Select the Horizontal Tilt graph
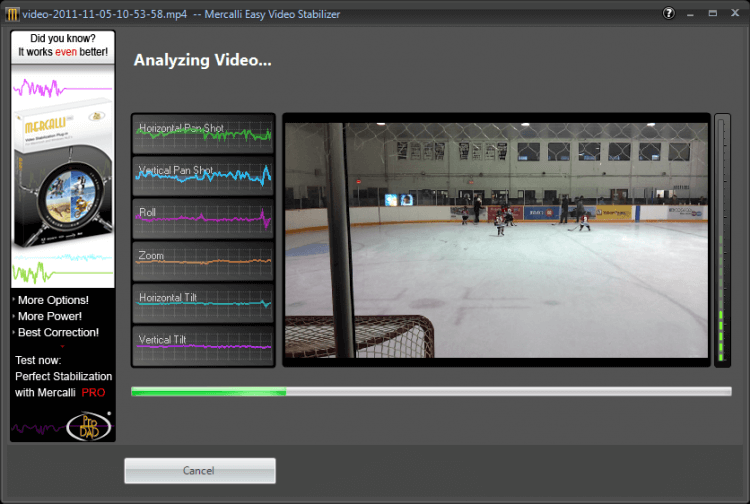Viewport: 750px width, 504px height. (203, 303)
